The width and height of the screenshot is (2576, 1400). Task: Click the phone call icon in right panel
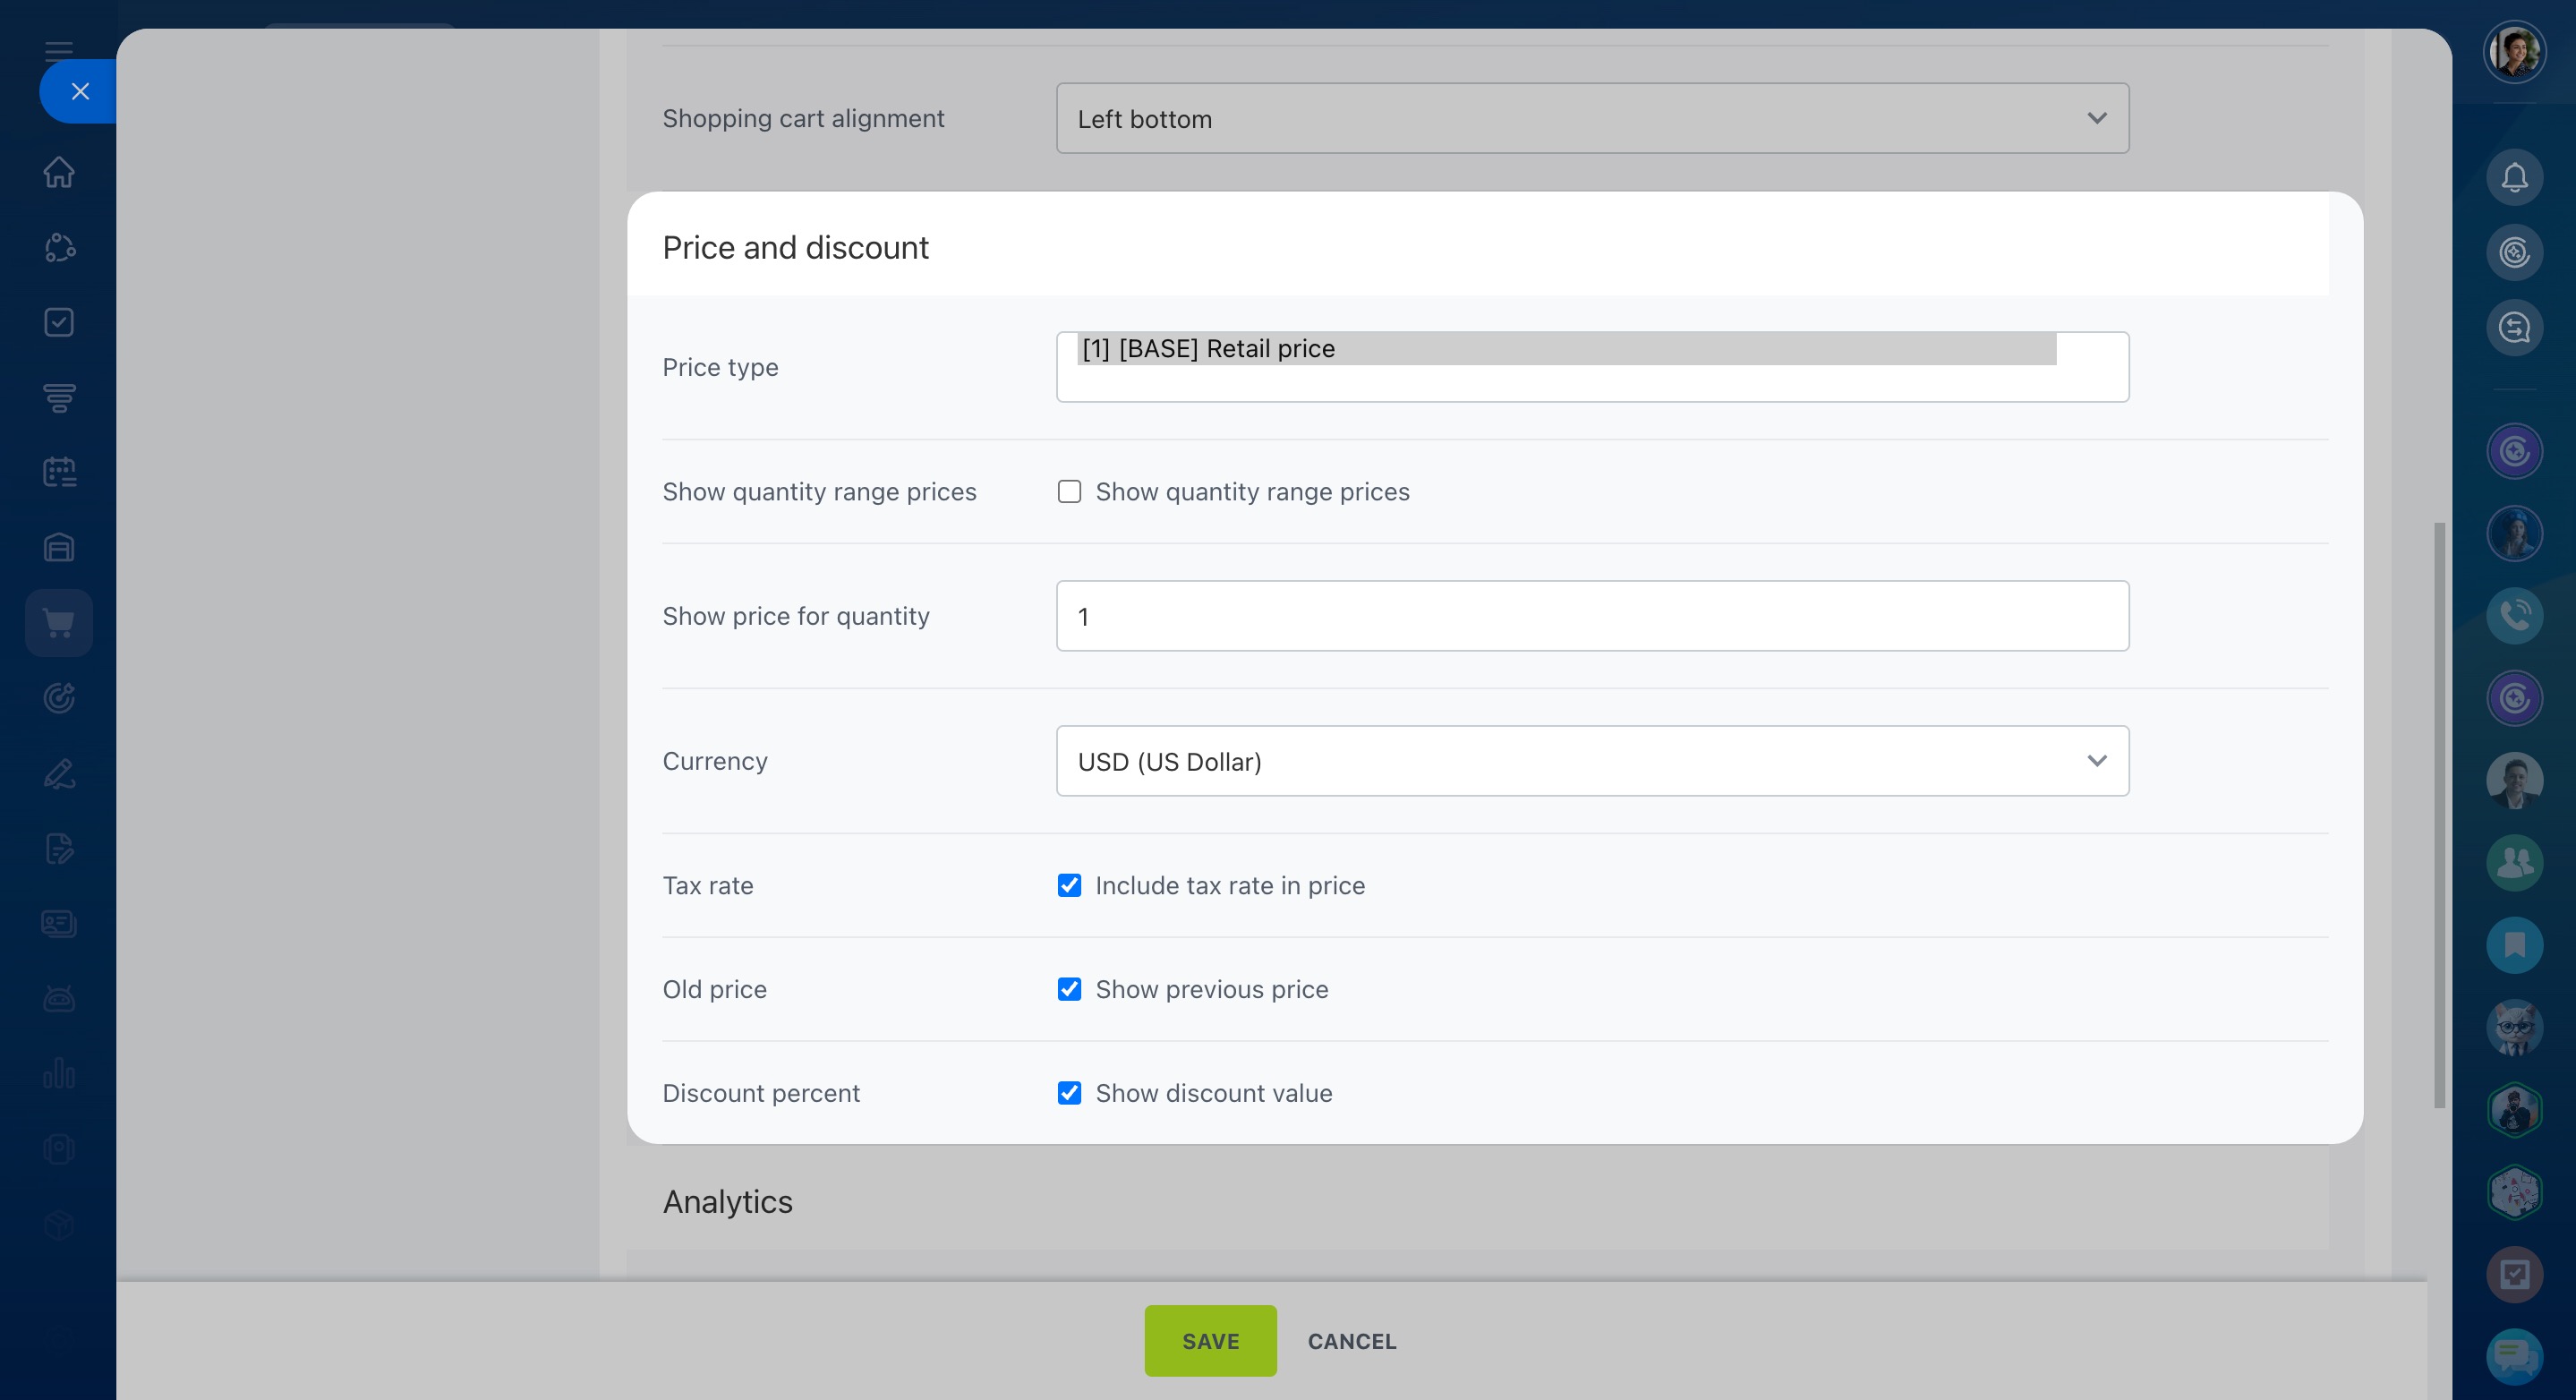pos(2514,616)
